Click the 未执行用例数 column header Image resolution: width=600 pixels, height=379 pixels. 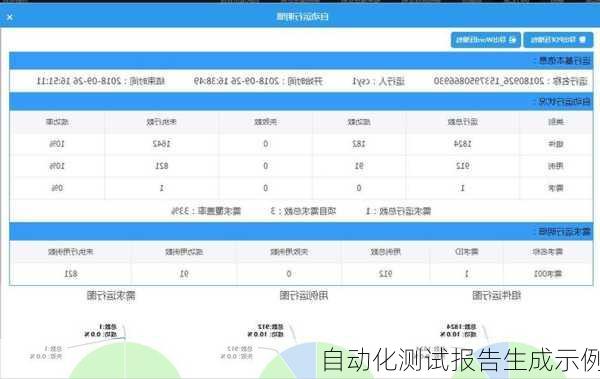point(71,252)
